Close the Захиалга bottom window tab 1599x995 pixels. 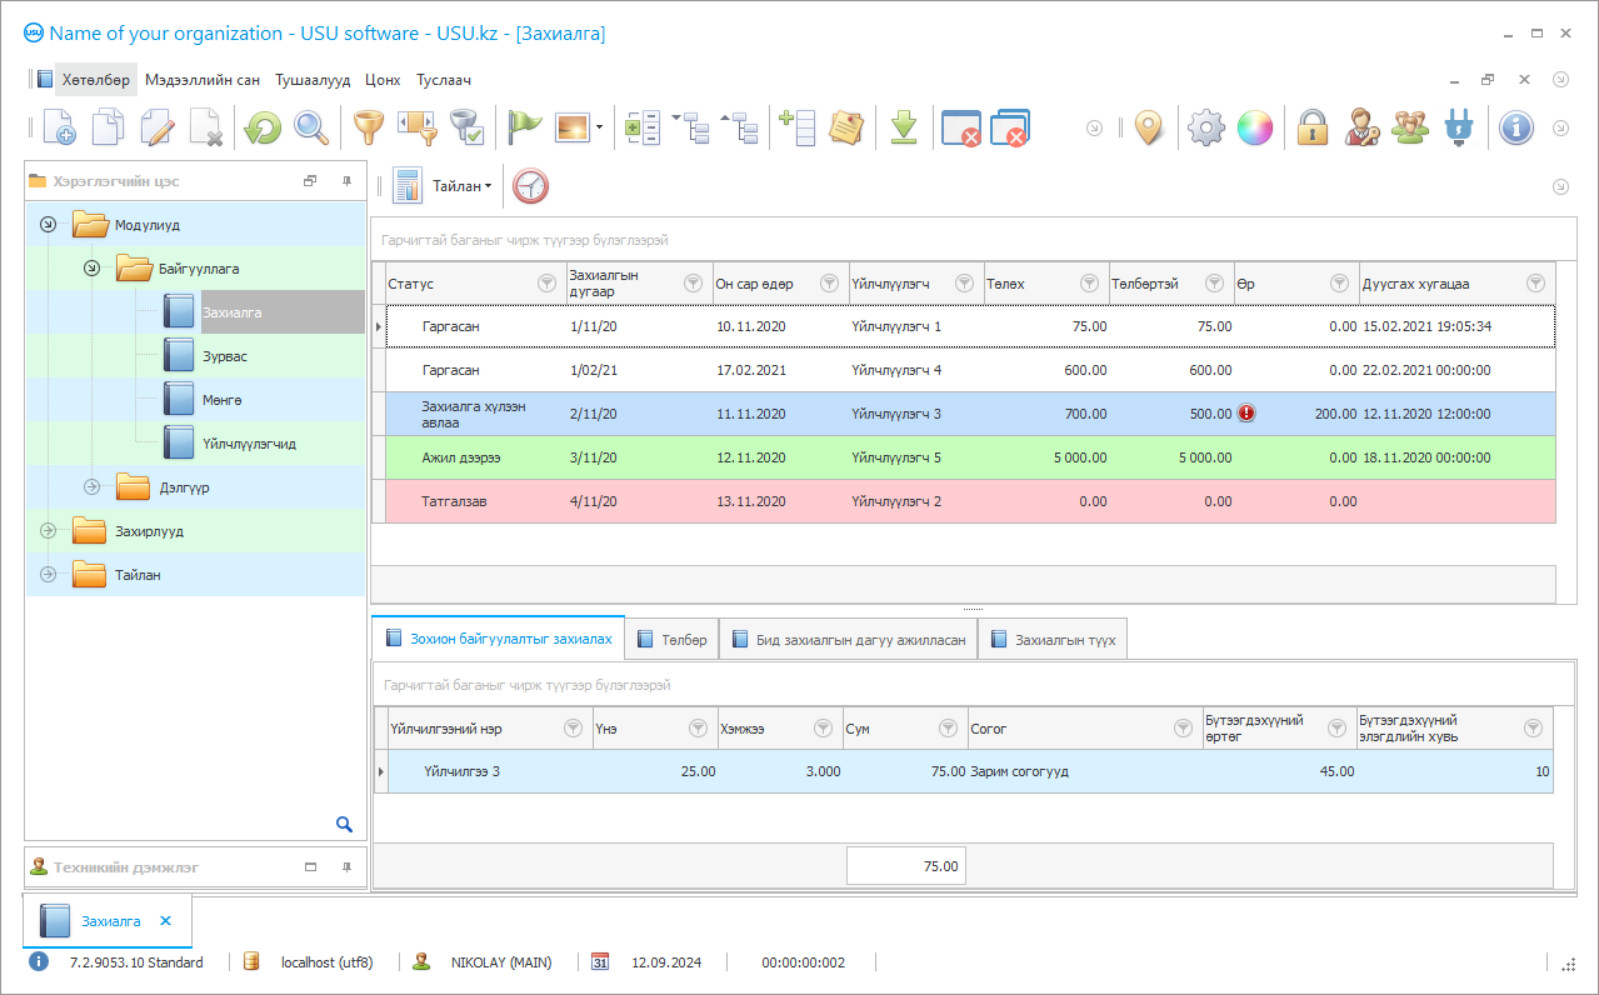click(166, 921)
